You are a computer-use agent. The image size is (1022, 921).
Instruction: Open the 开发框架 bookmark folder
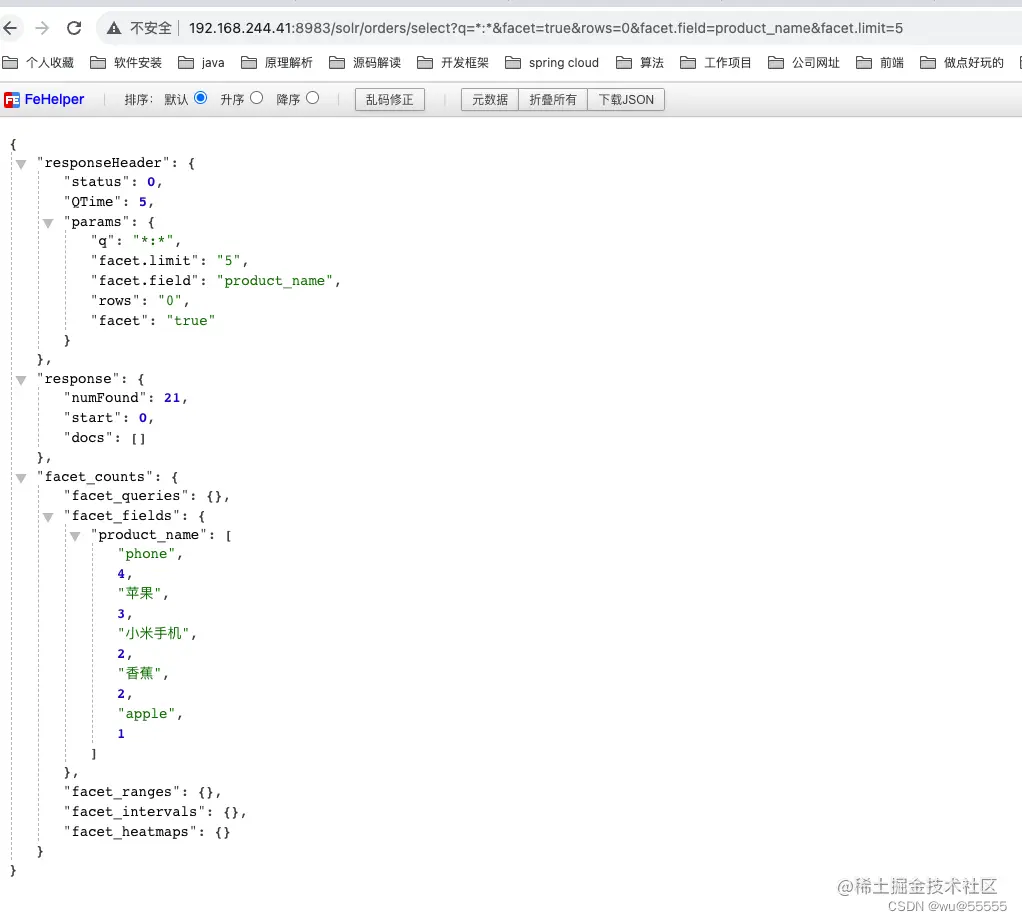(x=453, y=63)
